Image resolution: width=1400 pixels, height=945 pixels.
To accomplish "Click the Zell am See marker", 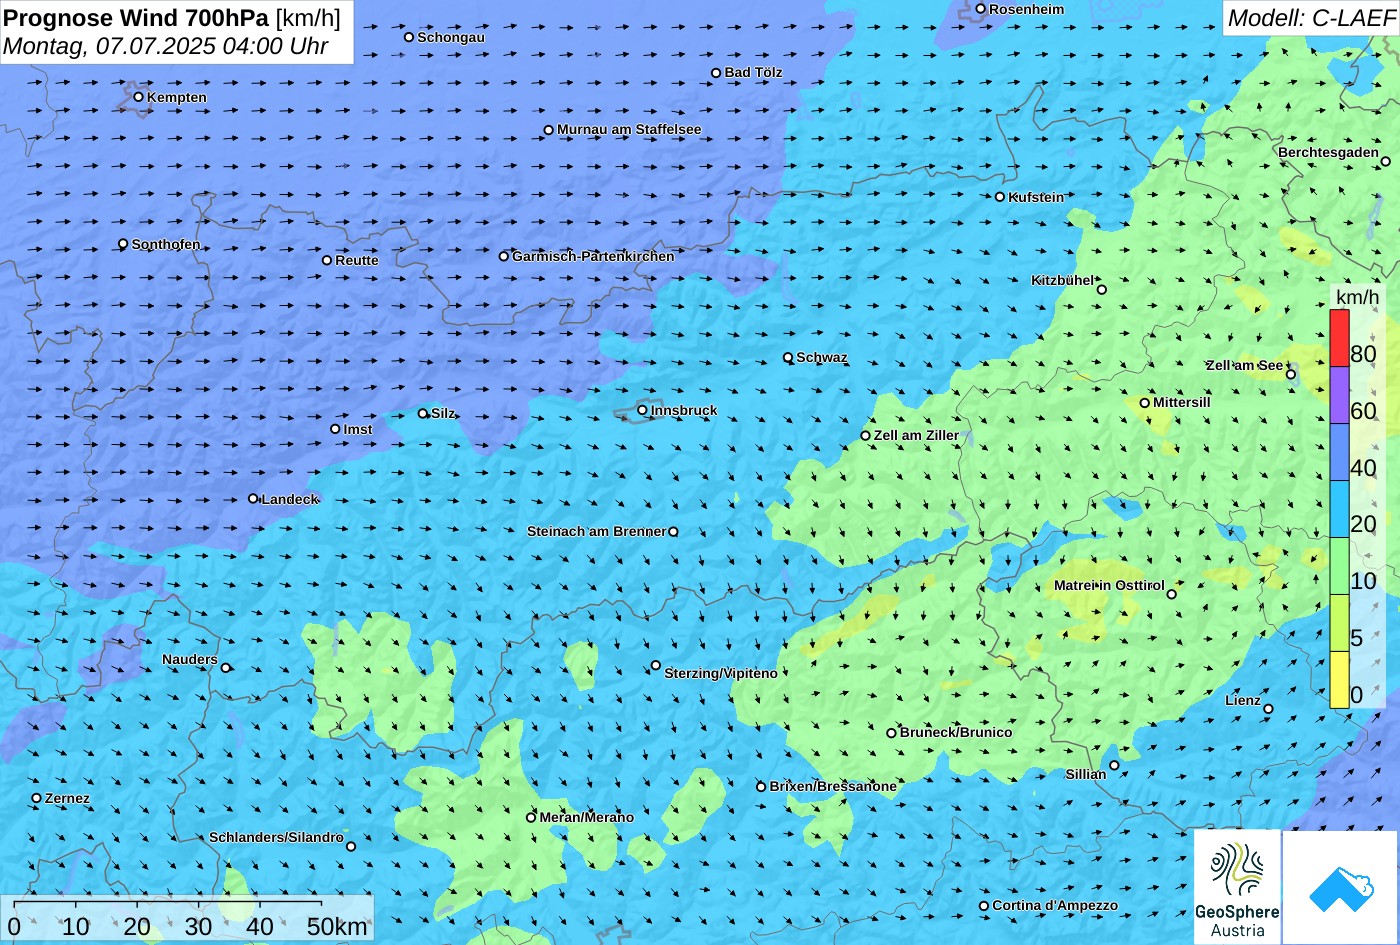I will [1291, 375].
